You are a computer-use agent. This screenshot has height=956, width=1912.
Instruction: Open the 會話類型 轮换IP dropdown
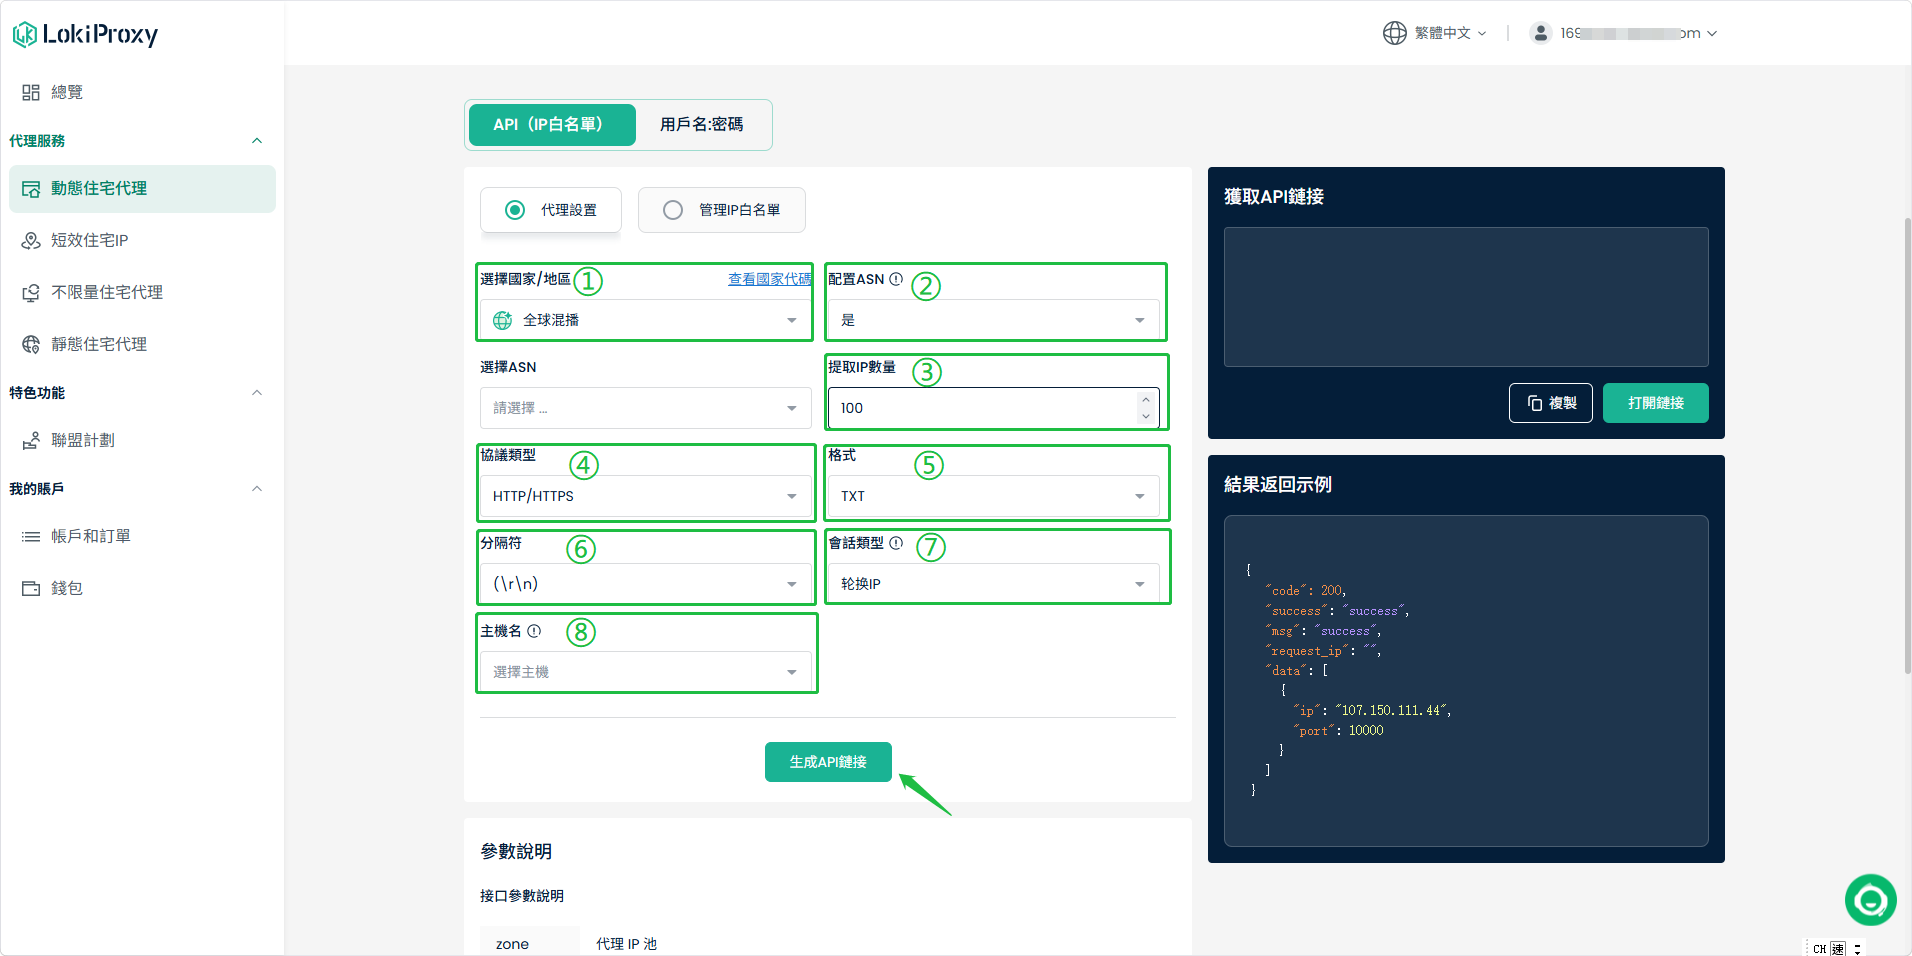pos(994,584)
